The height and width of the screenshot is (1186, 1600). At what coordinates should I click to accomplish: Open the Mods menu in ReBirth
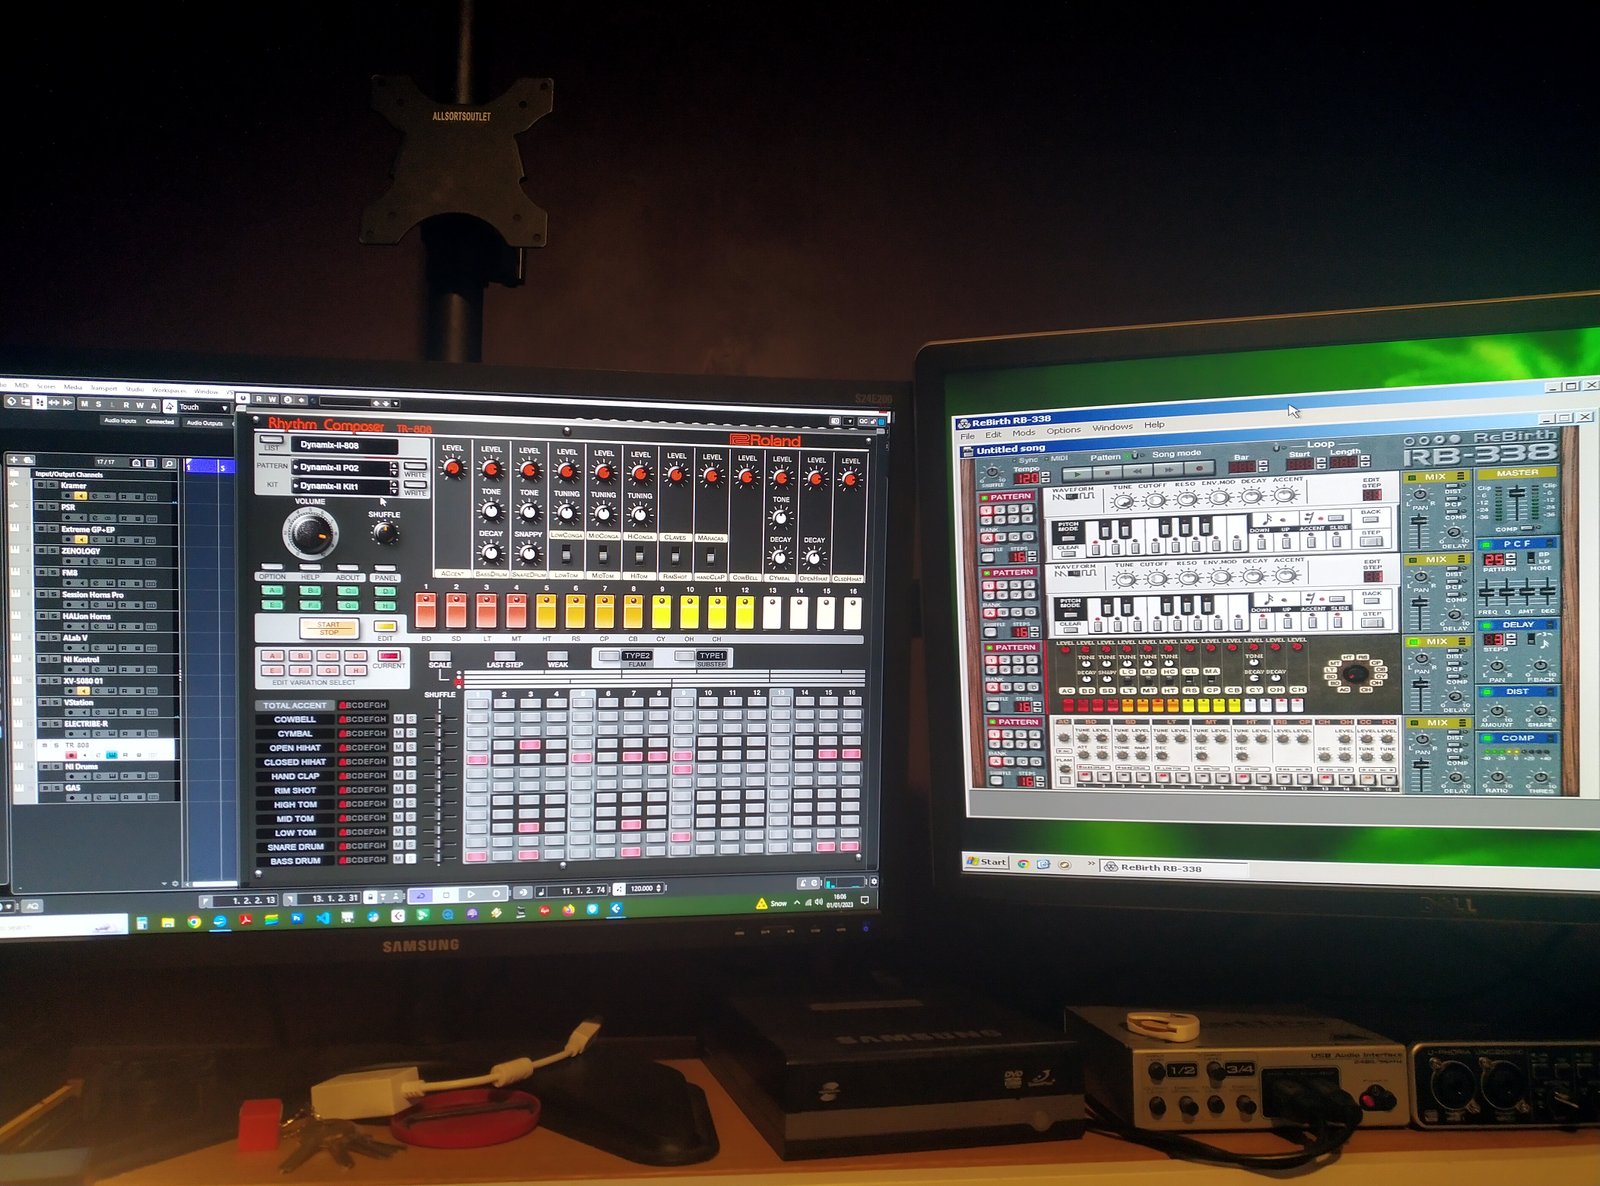(1023, 433)
